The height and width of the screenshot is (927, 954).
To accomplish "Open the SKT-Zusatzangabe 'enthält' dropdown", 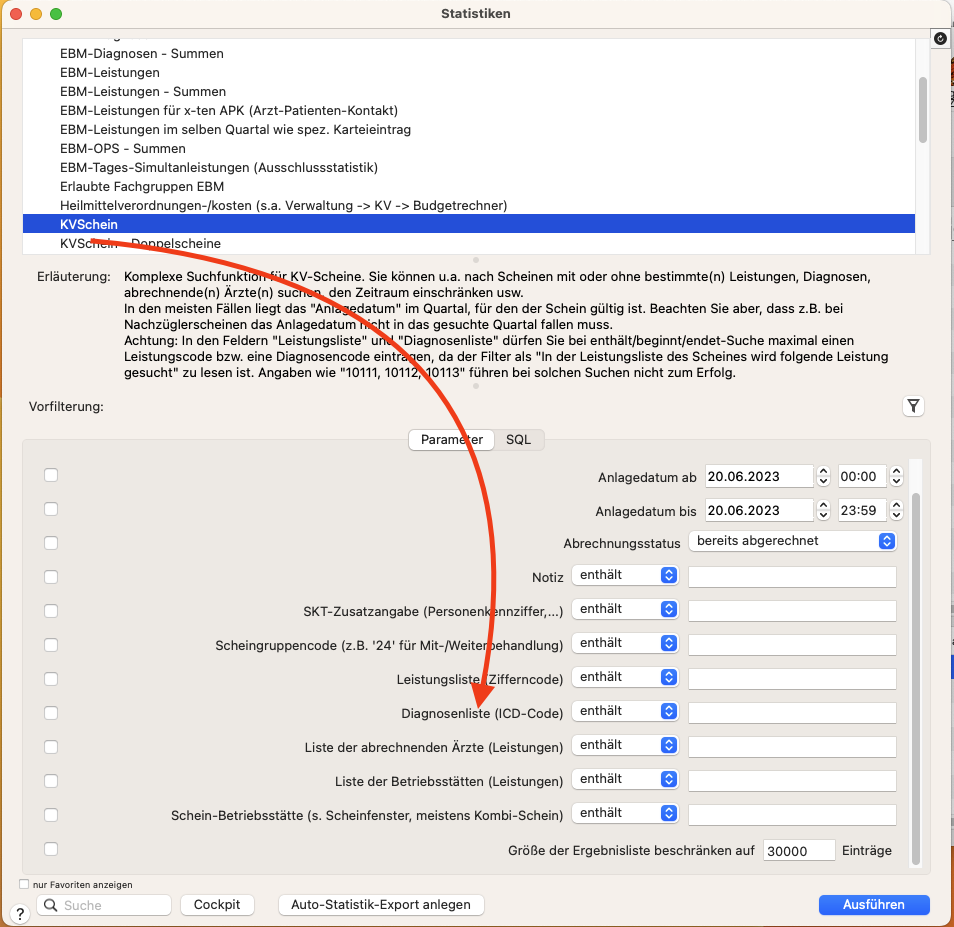I will click(625, 609).
